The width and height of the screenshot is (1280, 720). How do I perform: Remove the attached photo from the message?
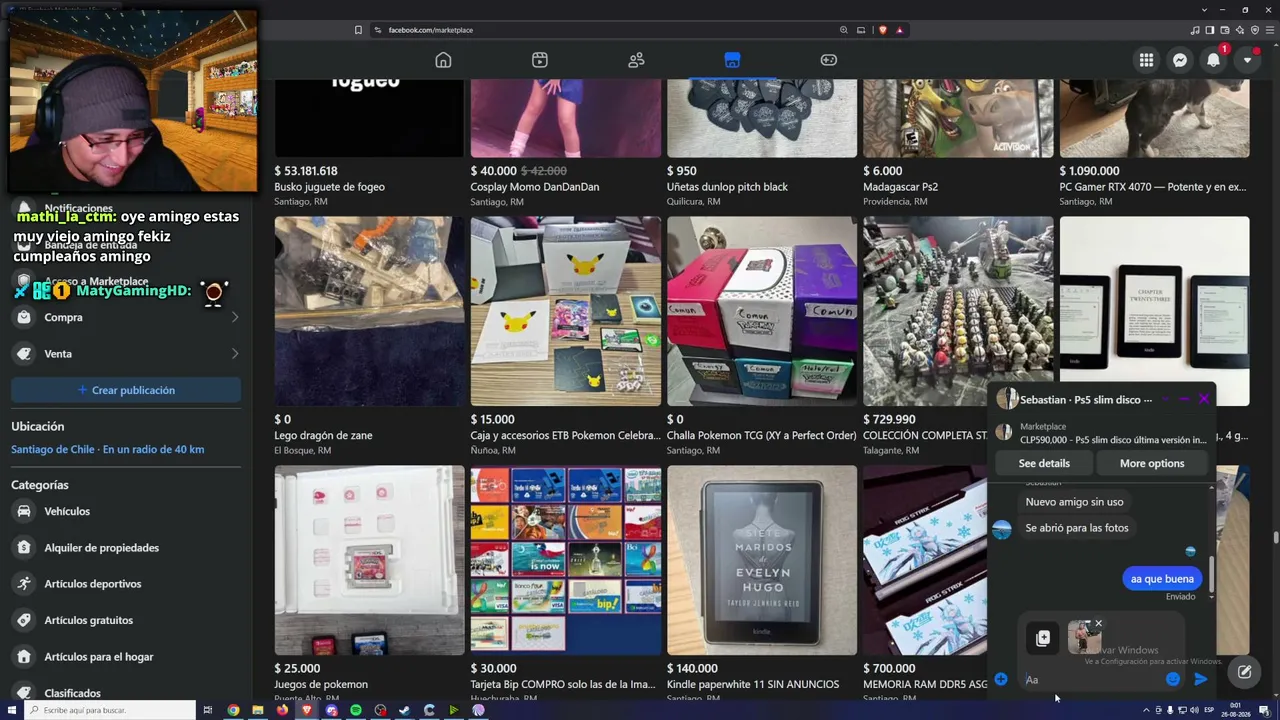point(1098,624)
